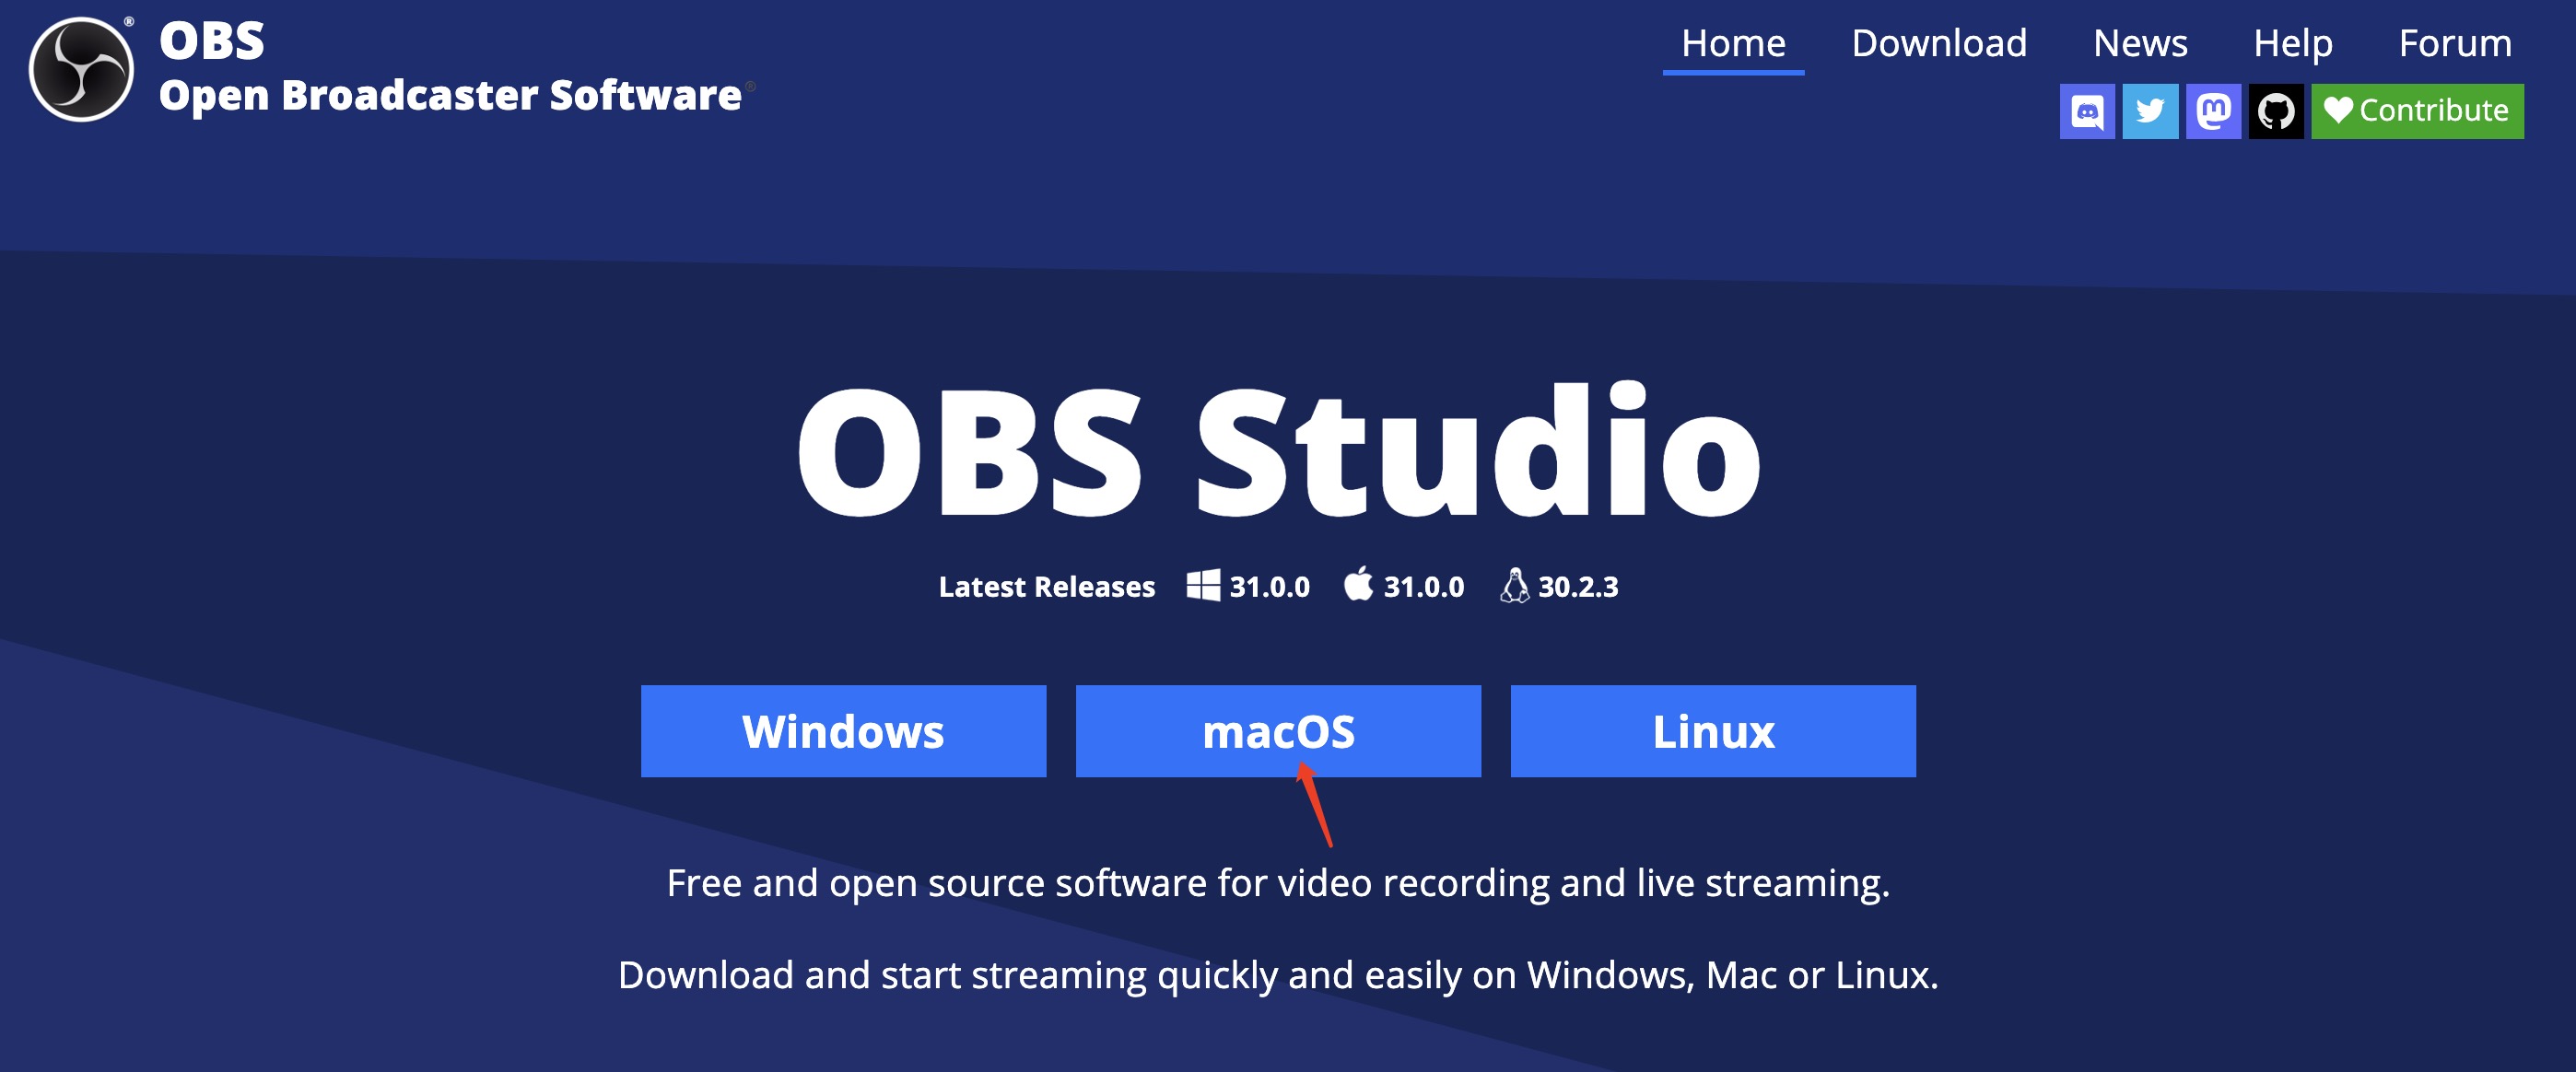This screenshot has width=2576, height=1072.
Task: Click the Linux 30.2.3 version number
Action: tap(1577, 587)
